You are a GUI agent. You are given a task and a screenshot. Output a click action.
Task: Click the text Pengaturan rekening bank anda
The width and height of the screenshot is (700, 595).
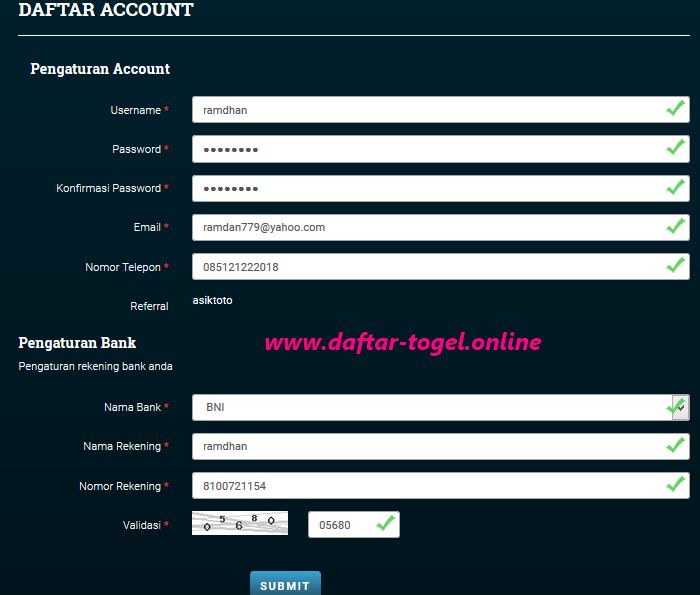point(96,366)
